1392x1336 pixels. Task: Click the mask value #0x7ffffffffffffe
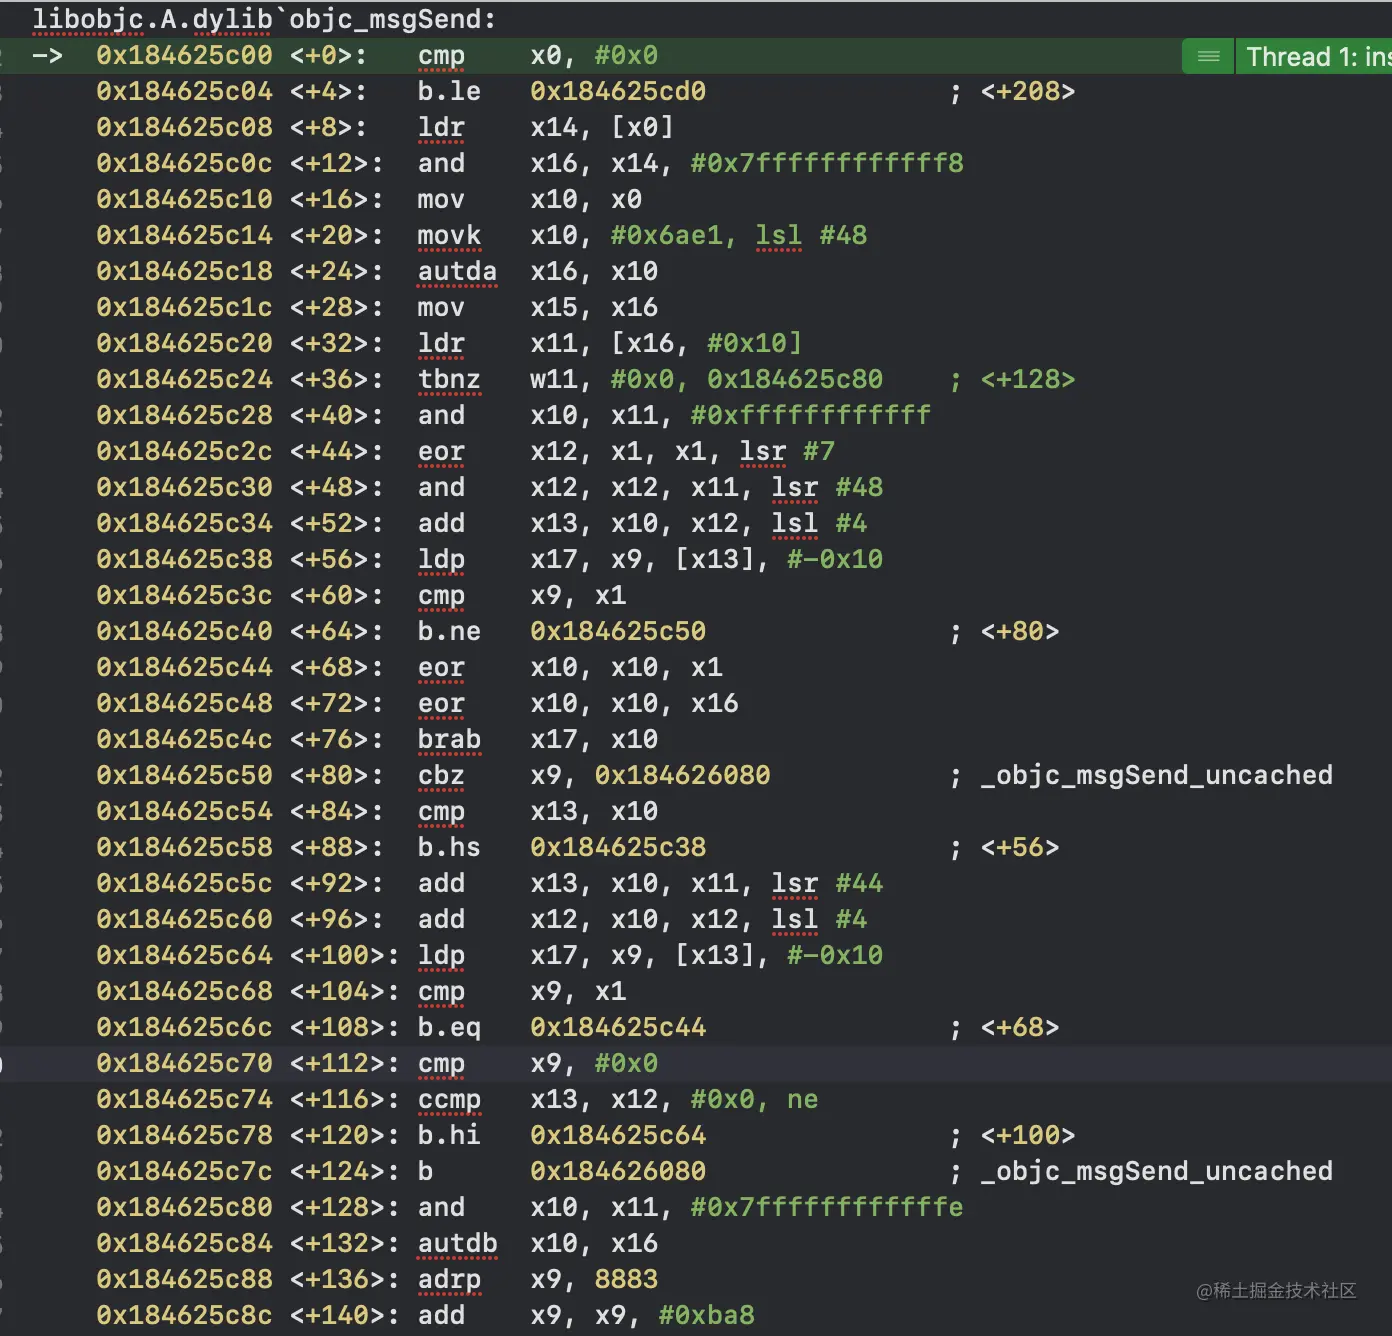click(827, 1208)
